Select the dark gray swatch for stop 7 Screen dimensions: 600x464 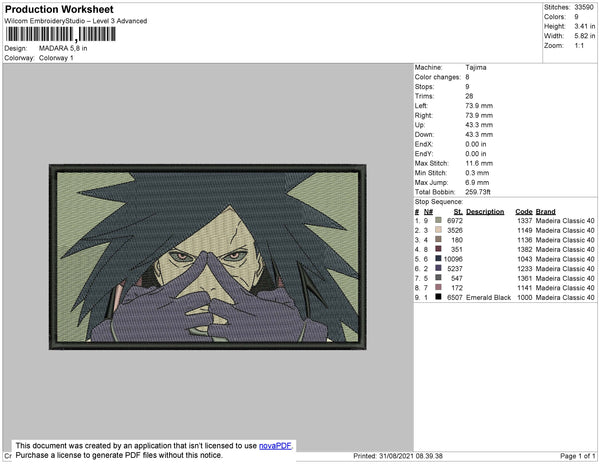439,278
